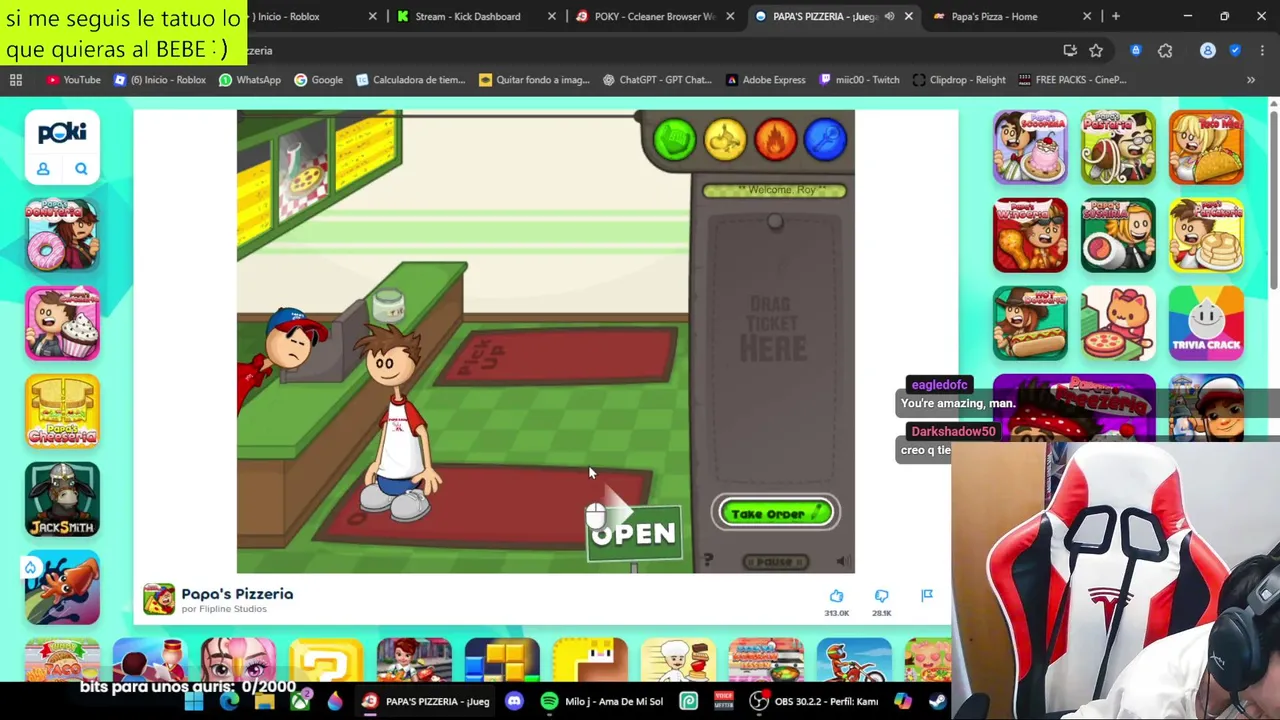Open Discord from the taskbar
The image size is (1280, 720).
pos(514,701)
